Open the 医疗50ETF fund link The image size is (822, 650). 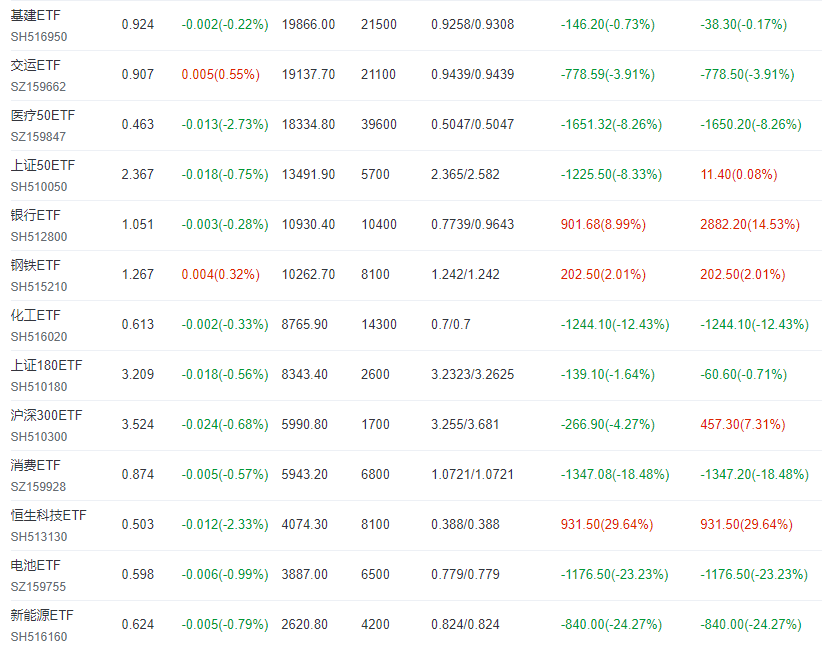[x=43, y=115]
